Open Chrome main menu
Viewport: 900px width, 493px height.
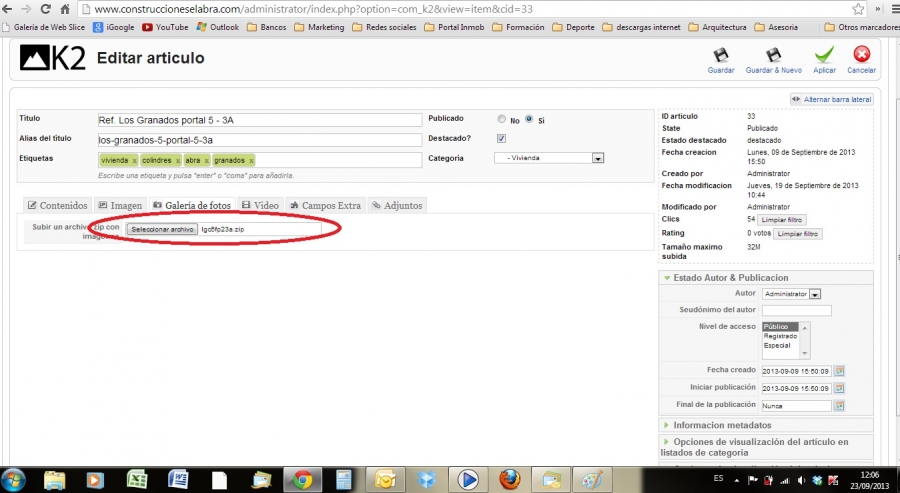[894, 9]
